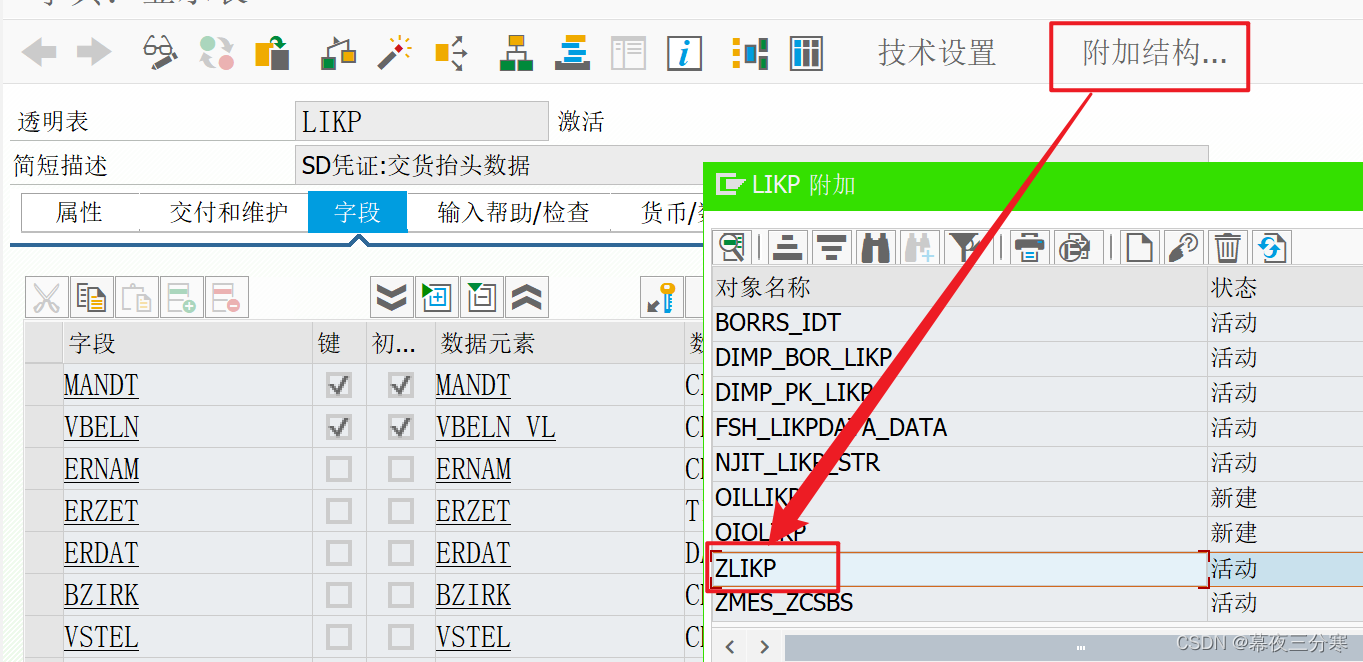The width and height of the screenshot is (1363, 662).
Task: Check the key checkbox for ERNAM field
Action: coord(337,469)
